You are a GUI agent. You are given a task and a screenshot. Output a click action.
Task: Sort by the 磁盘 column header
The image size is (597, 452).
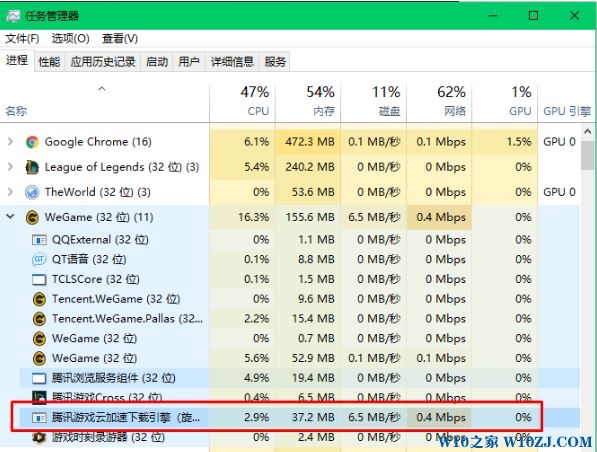pos(373,102)
